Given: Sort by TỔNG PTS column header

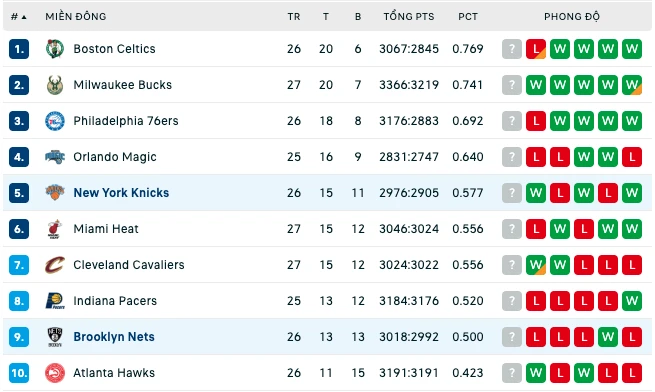Looking at the screenshot, I should point(409,17).
